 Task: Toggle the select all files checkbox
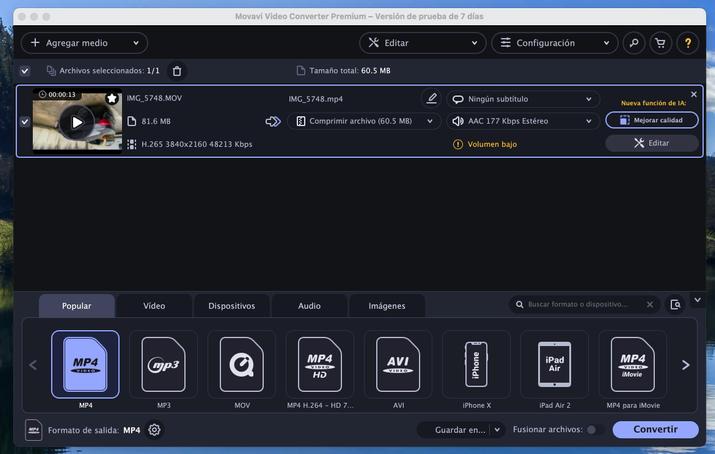point(25,71)
